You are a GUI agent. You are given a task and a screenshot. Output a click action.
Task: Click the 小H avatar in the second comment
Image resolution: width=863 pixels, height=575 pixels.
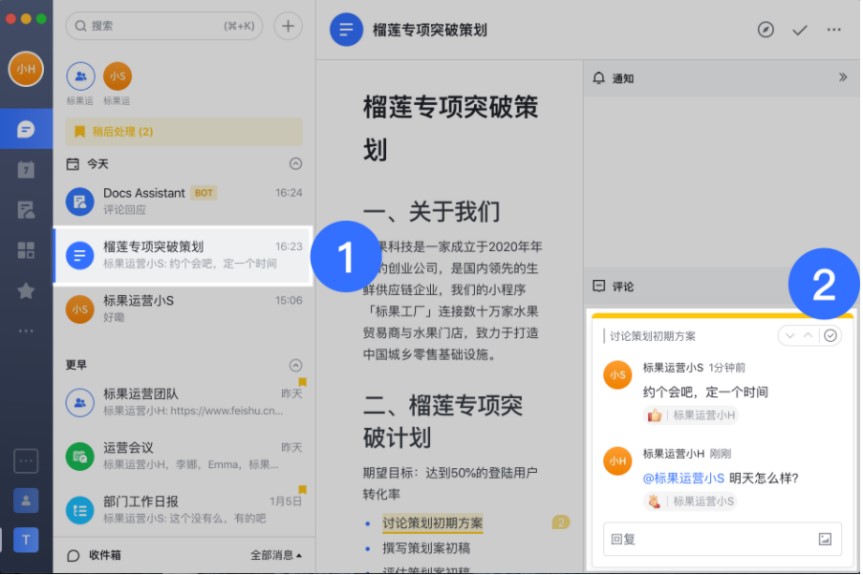coord(618,461)
